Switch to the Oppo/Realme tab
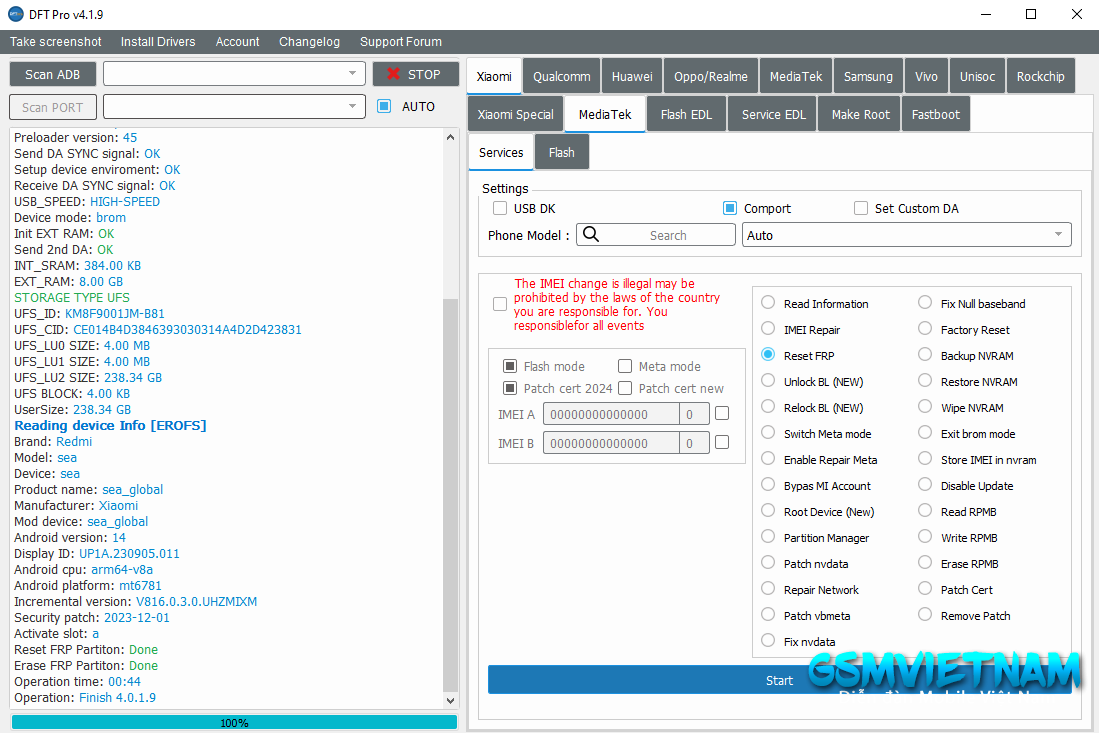1099x733 pixels. coord(711,76)
